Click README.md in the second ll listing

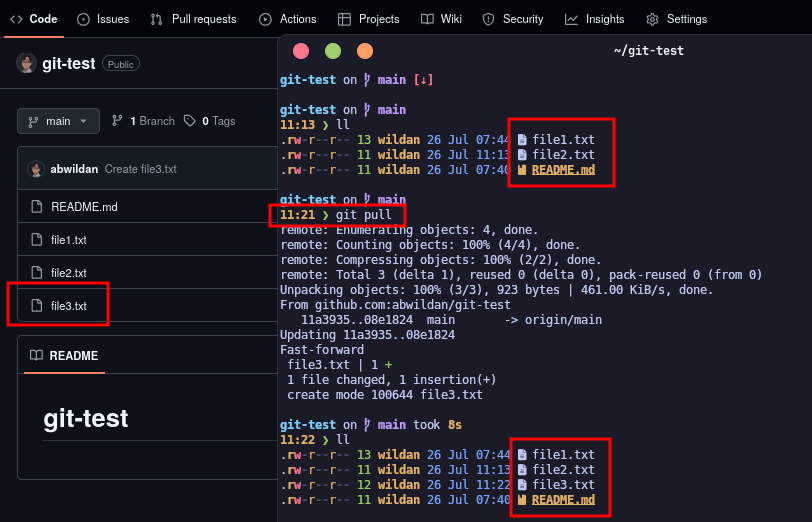(x=563, y=500)
